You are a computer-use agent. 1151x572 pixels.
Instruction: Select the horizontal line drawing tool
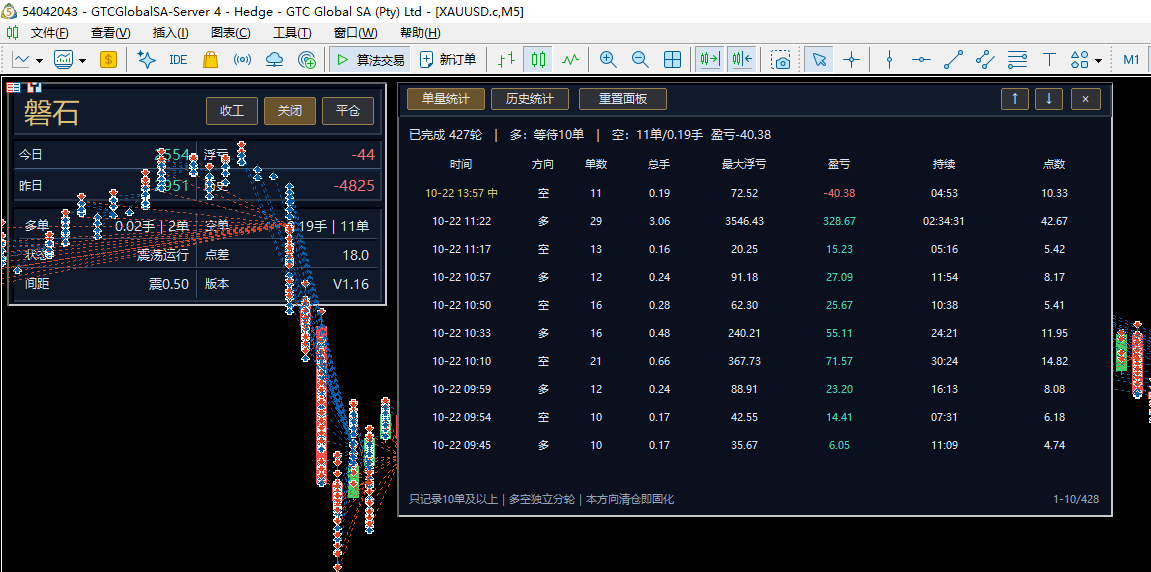point(921,59)
